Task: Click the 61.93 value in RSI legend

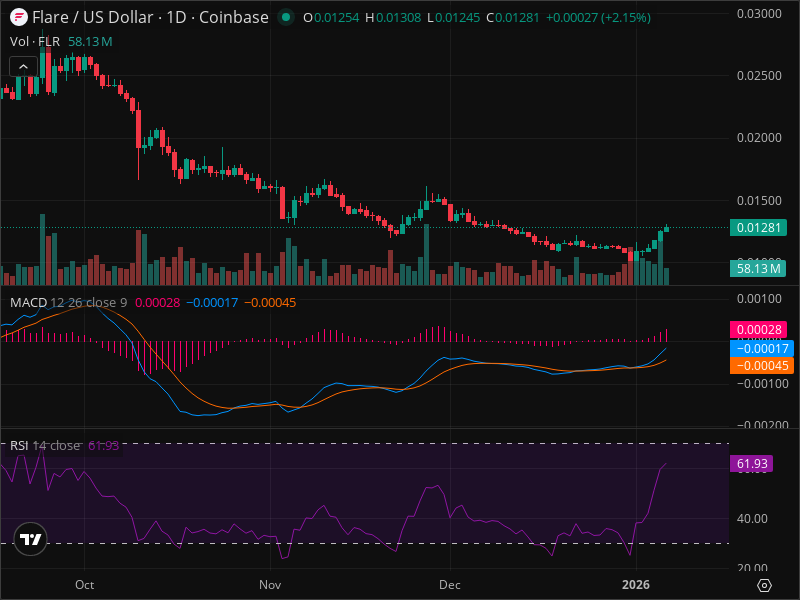Action: [x=104, y=445]
